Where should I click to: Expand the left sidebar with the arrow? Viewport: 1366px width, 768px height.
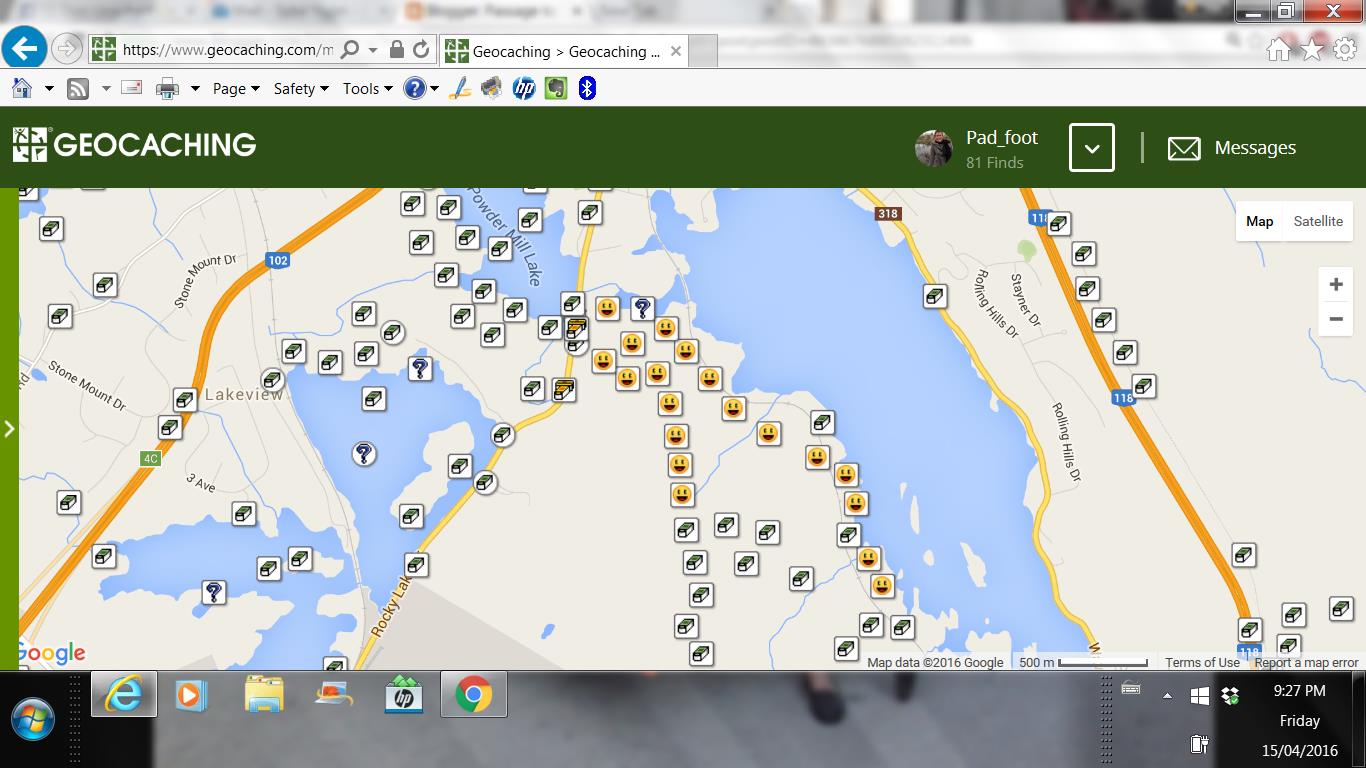[x=9, y=429]
